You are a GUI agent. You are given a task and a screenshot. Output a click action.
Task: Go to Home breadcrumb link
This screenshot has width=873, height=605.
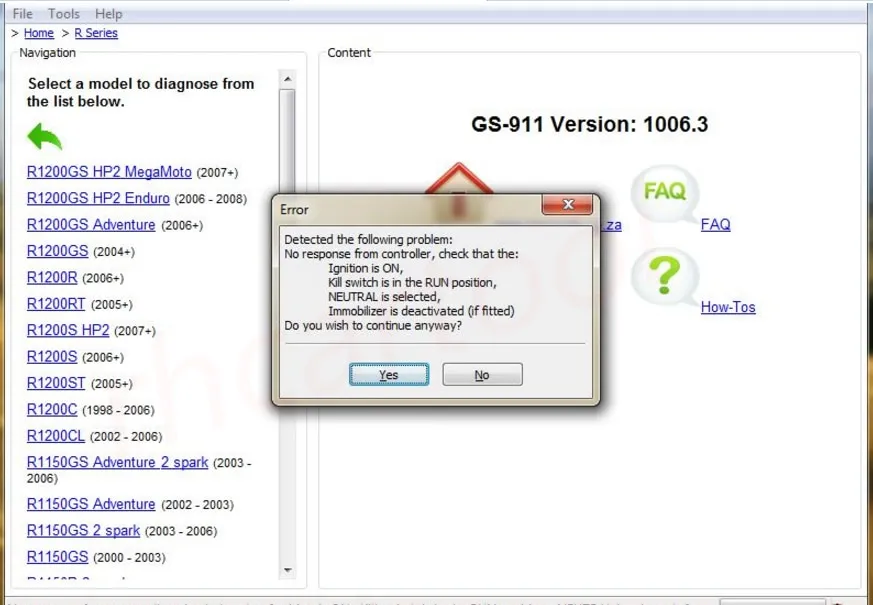[39, 33]
